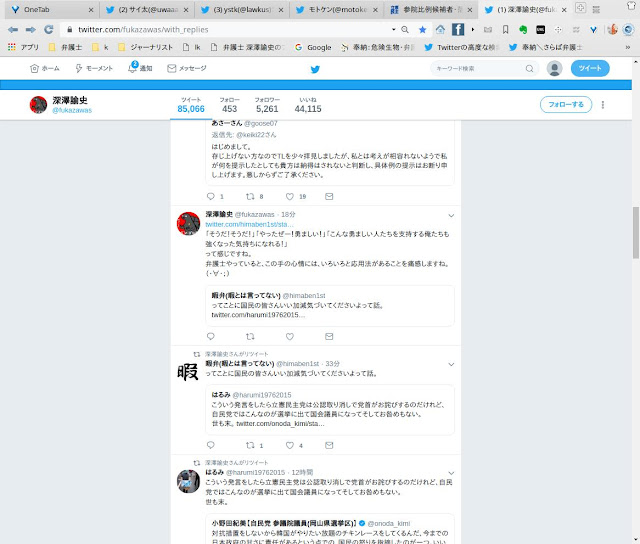Click the blue ツイート compose button
This screenshot has width=640, height=544.
coord(590,68)
